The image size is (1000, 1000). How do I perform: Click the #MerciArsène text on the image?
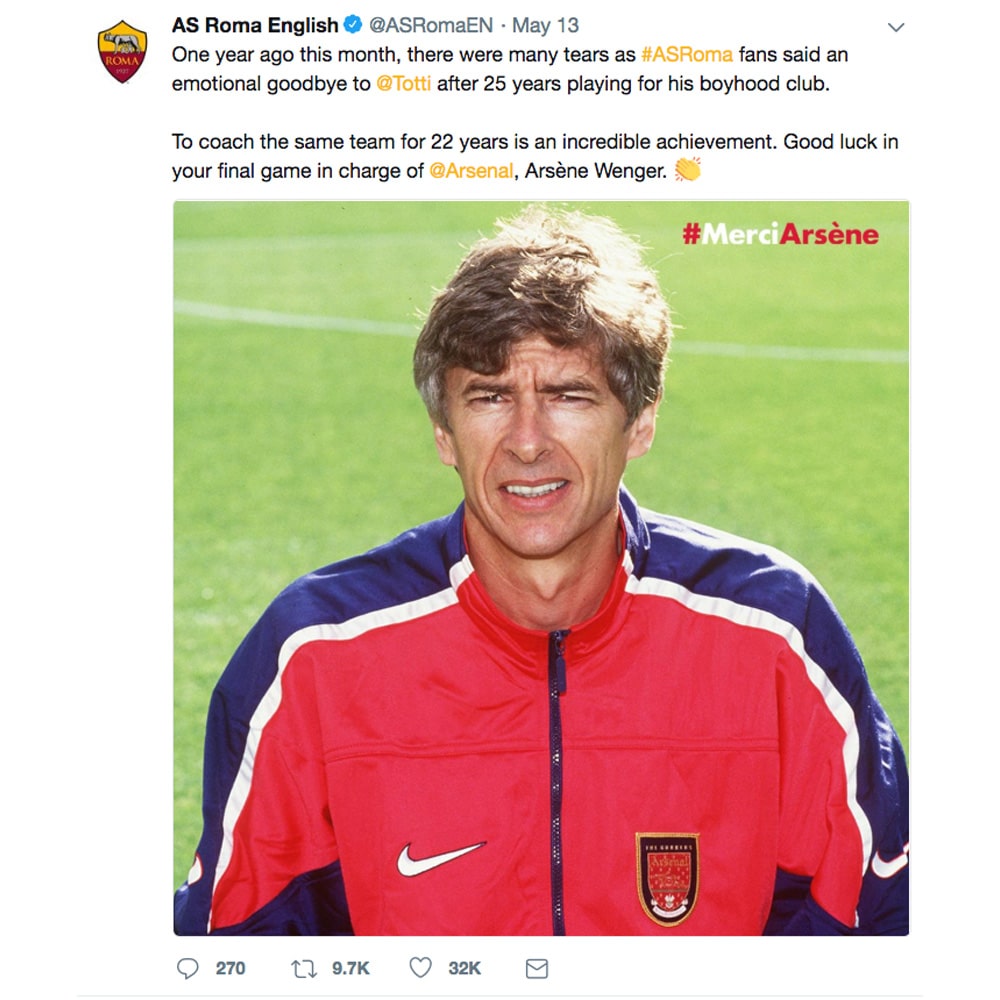click(x=781, y=234)
